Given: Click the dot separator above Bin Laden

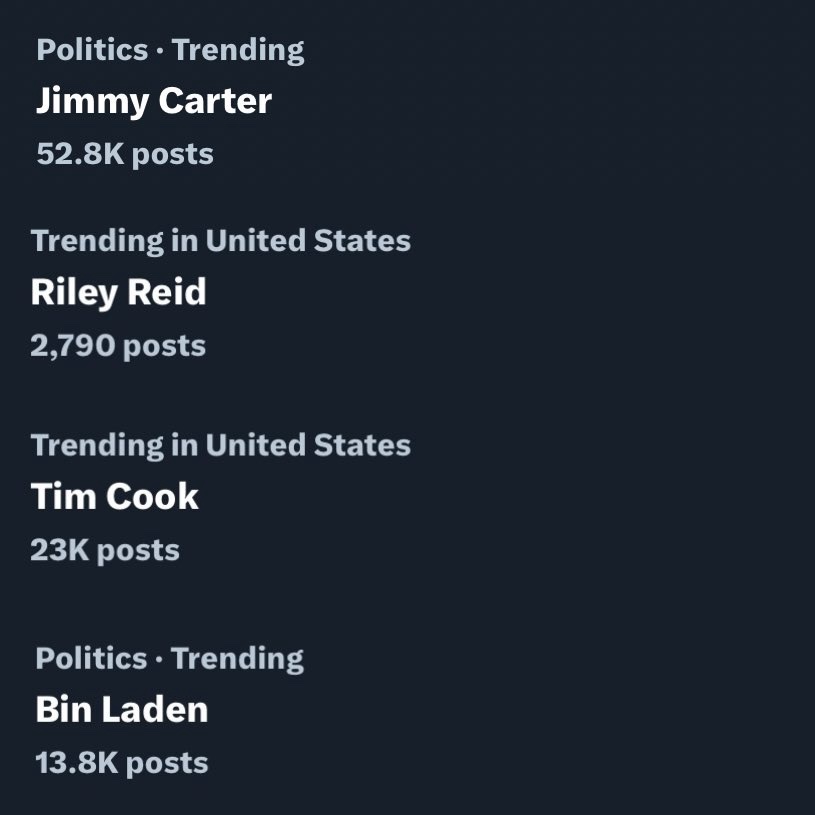Looking at the screenshot, I should coord(159,660).
